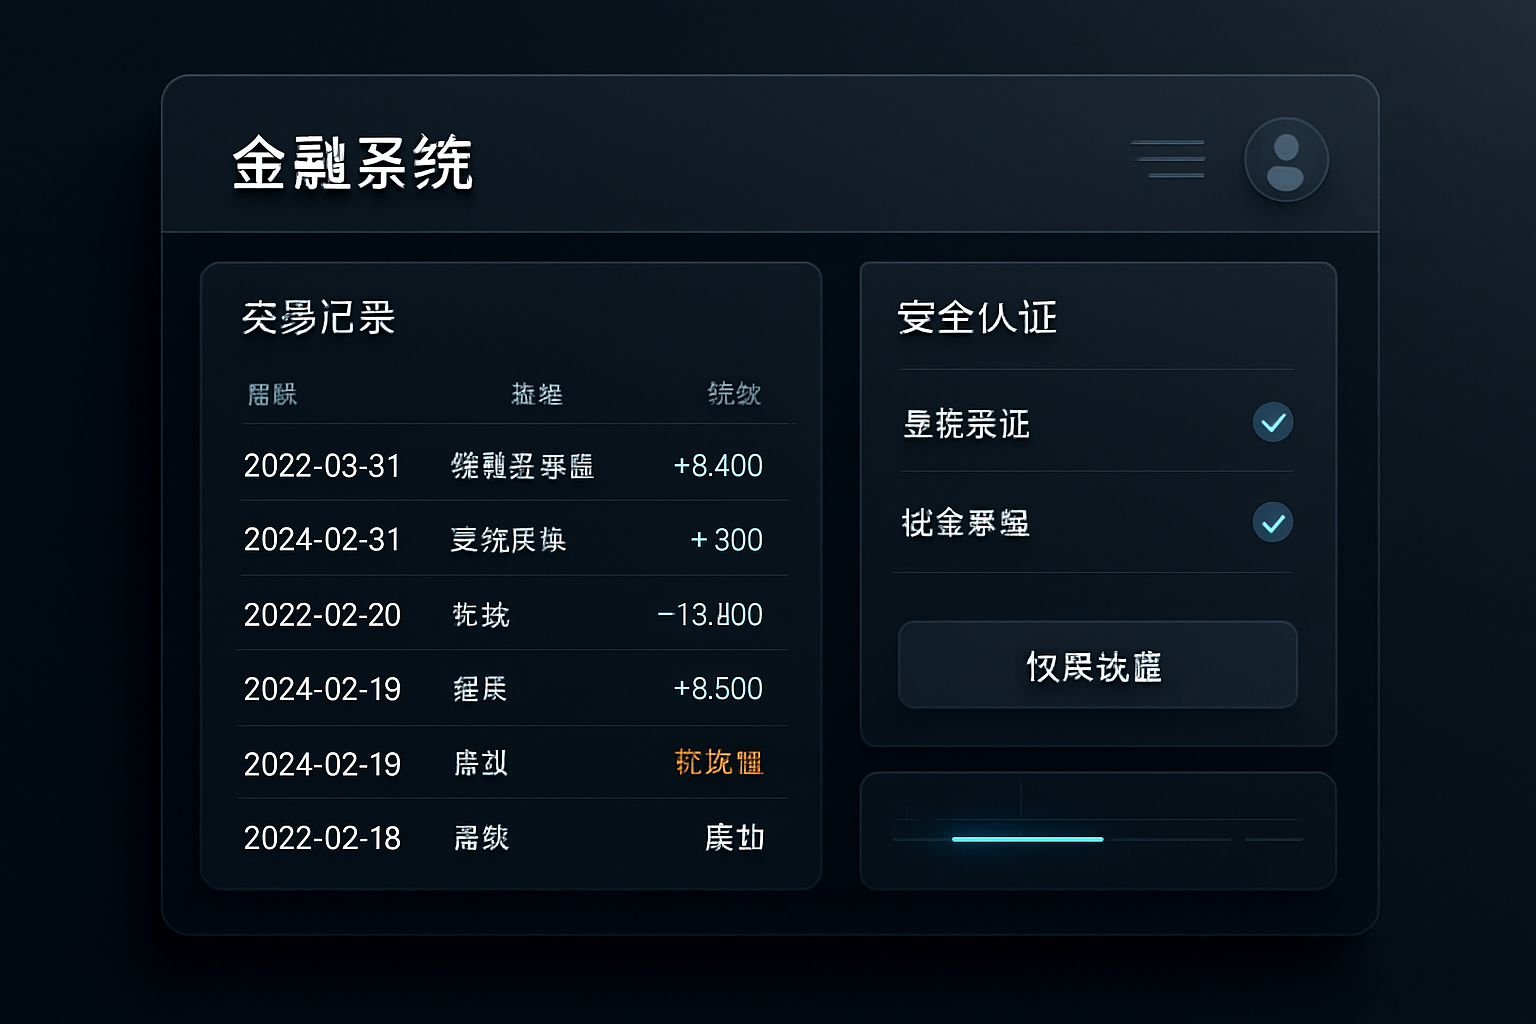Click the date column header in the transaction table

click(x=271, y=394)
